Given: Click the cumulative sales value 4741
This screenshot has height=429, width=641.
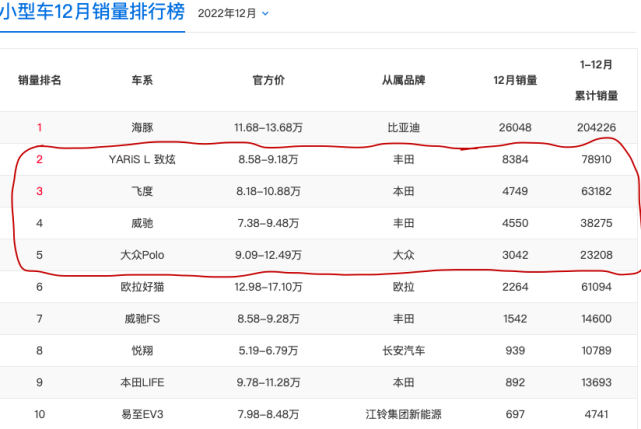Looking at the screenshot, I should (x=596, y=414).
